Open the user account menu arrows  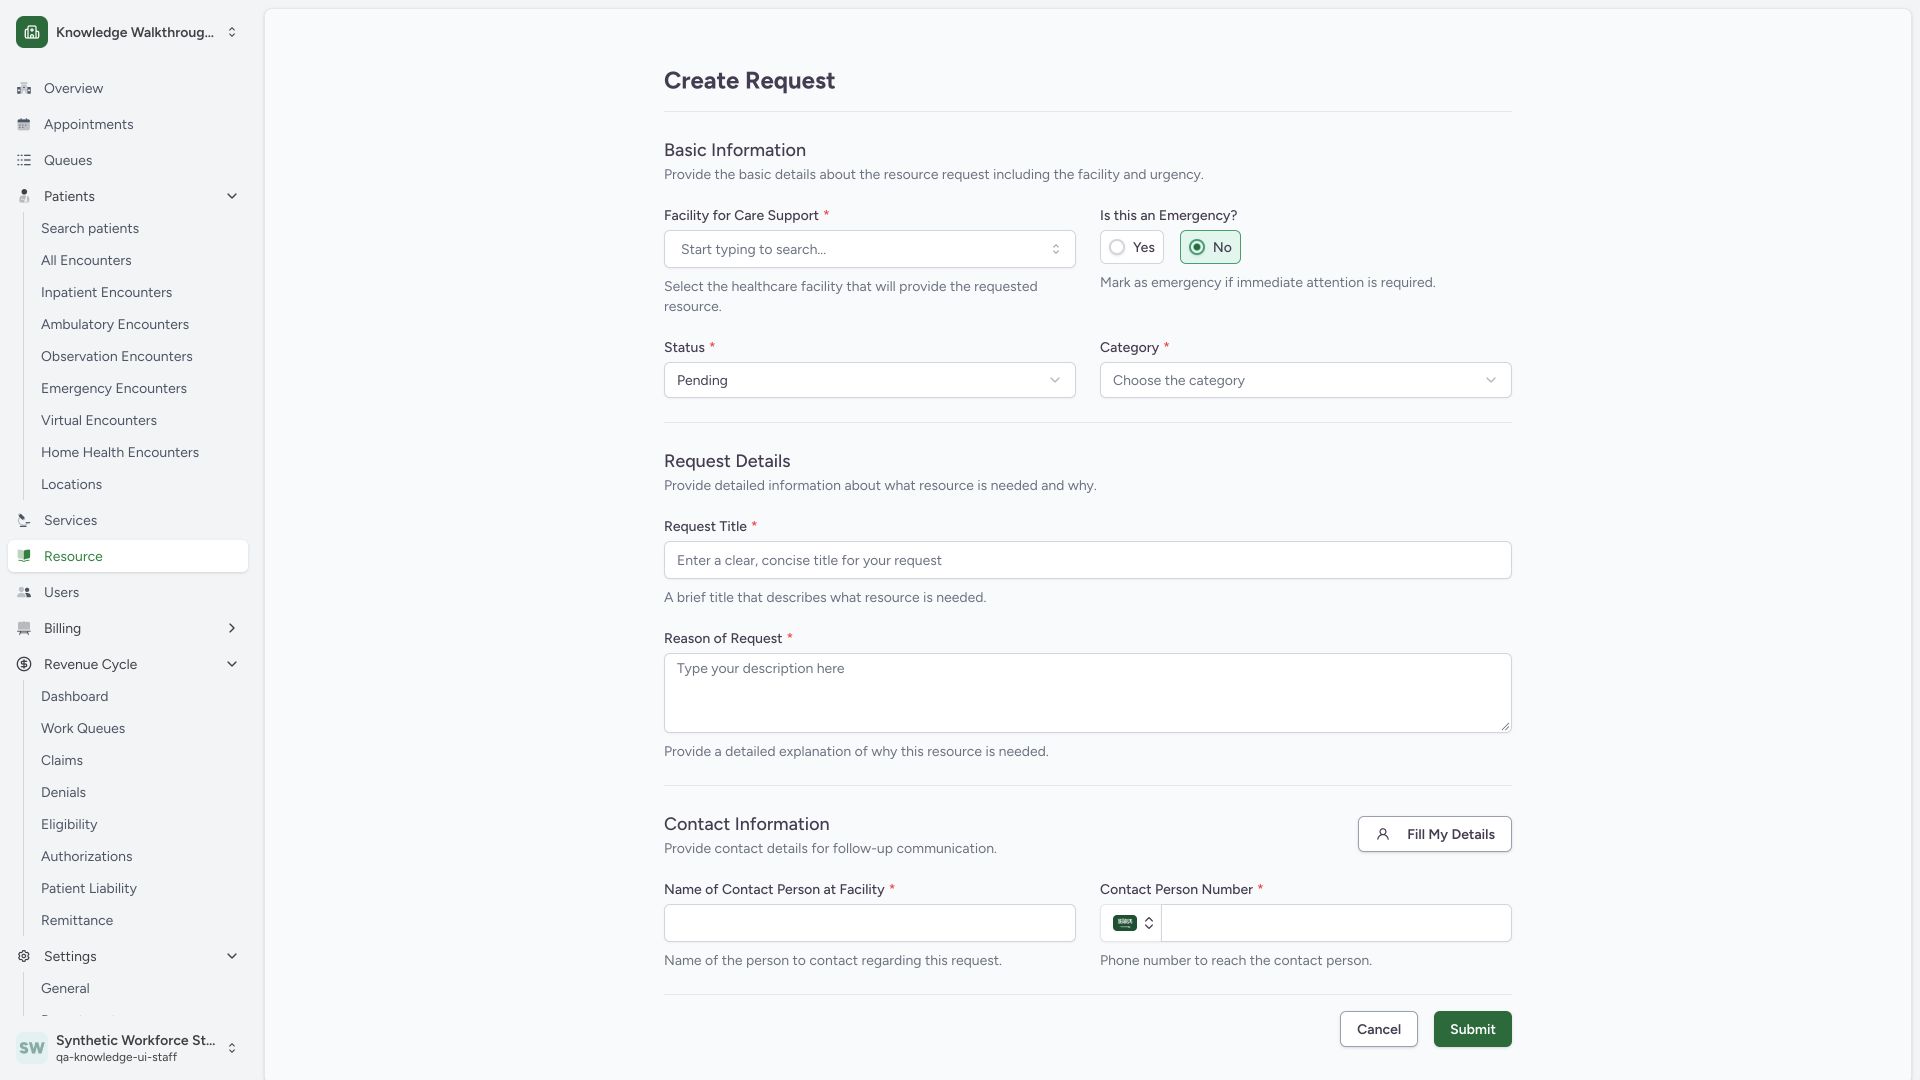coord(232,1048)
